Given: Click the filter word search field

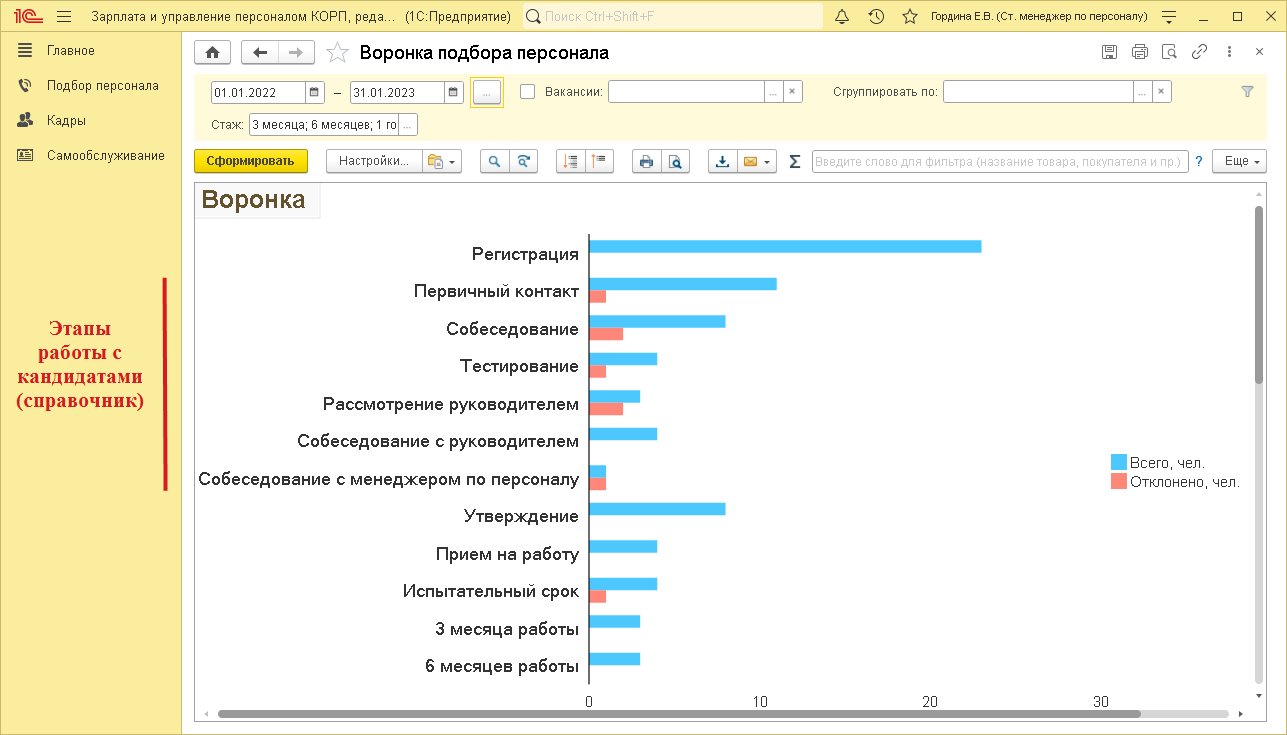Looking at the screenshot, I should point(1000,161).
